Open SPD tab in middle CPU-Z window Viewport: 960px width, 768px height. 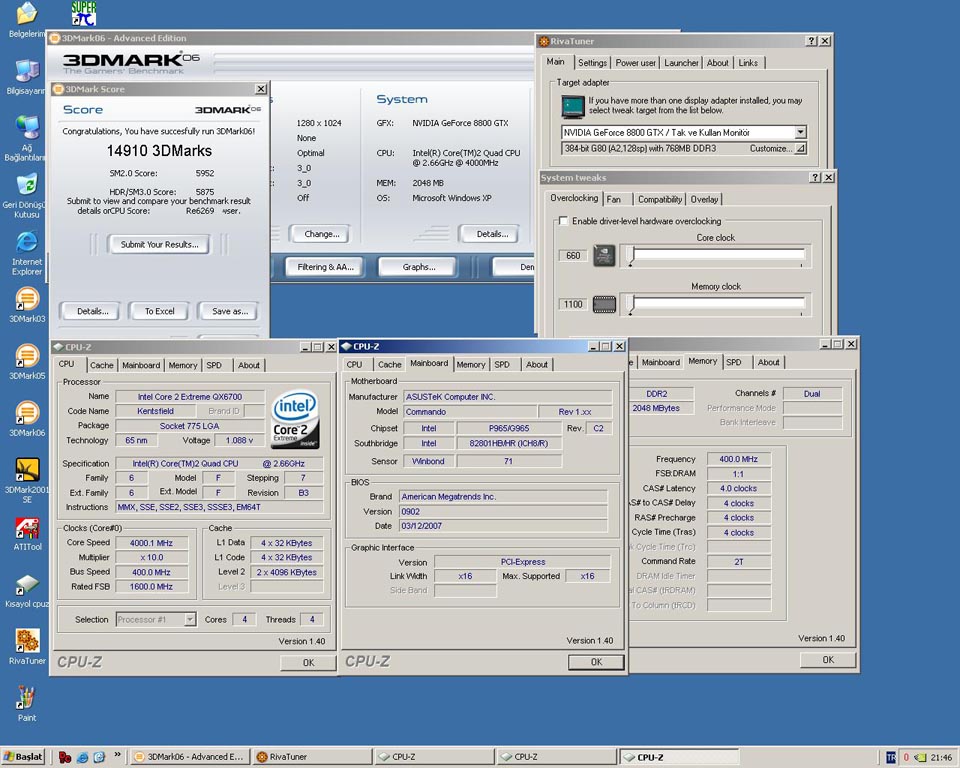(x=502, y=364)
